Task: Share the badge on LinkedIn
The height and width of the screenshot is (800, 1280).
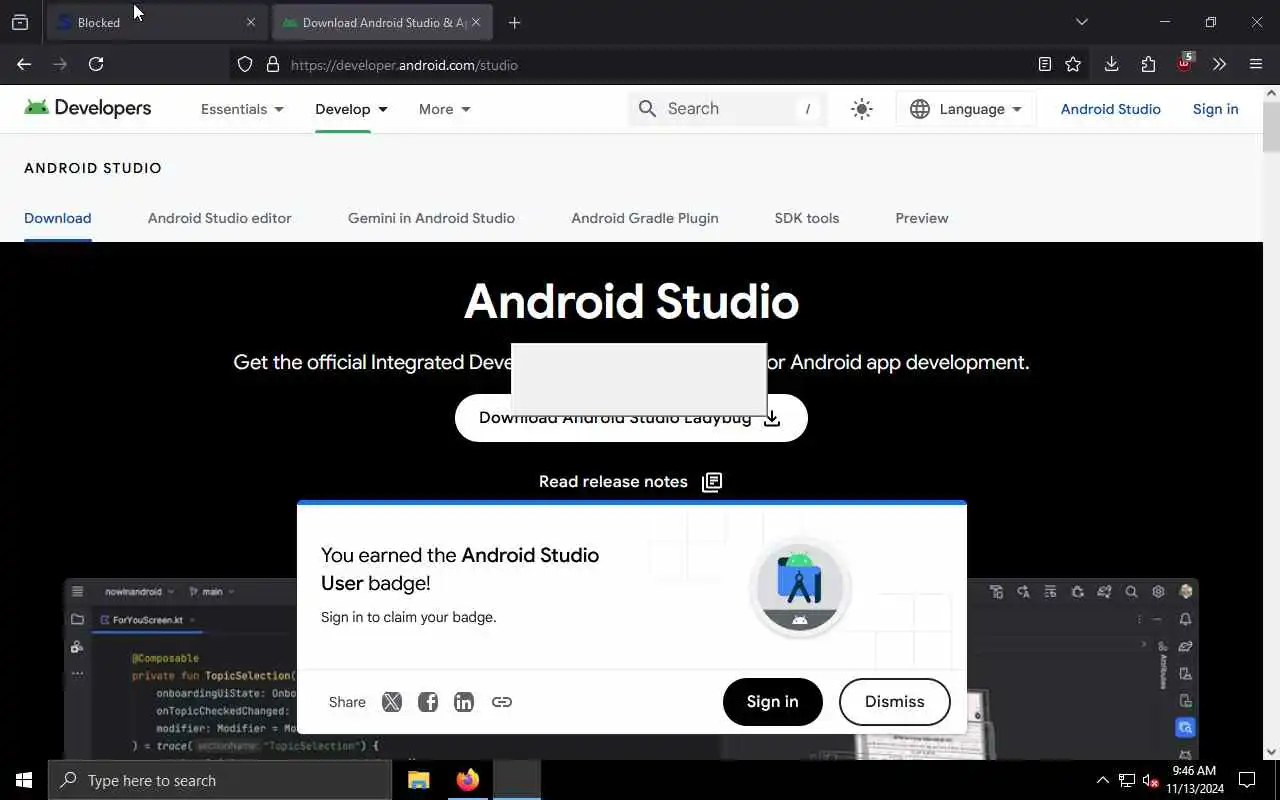Action: 464,702
